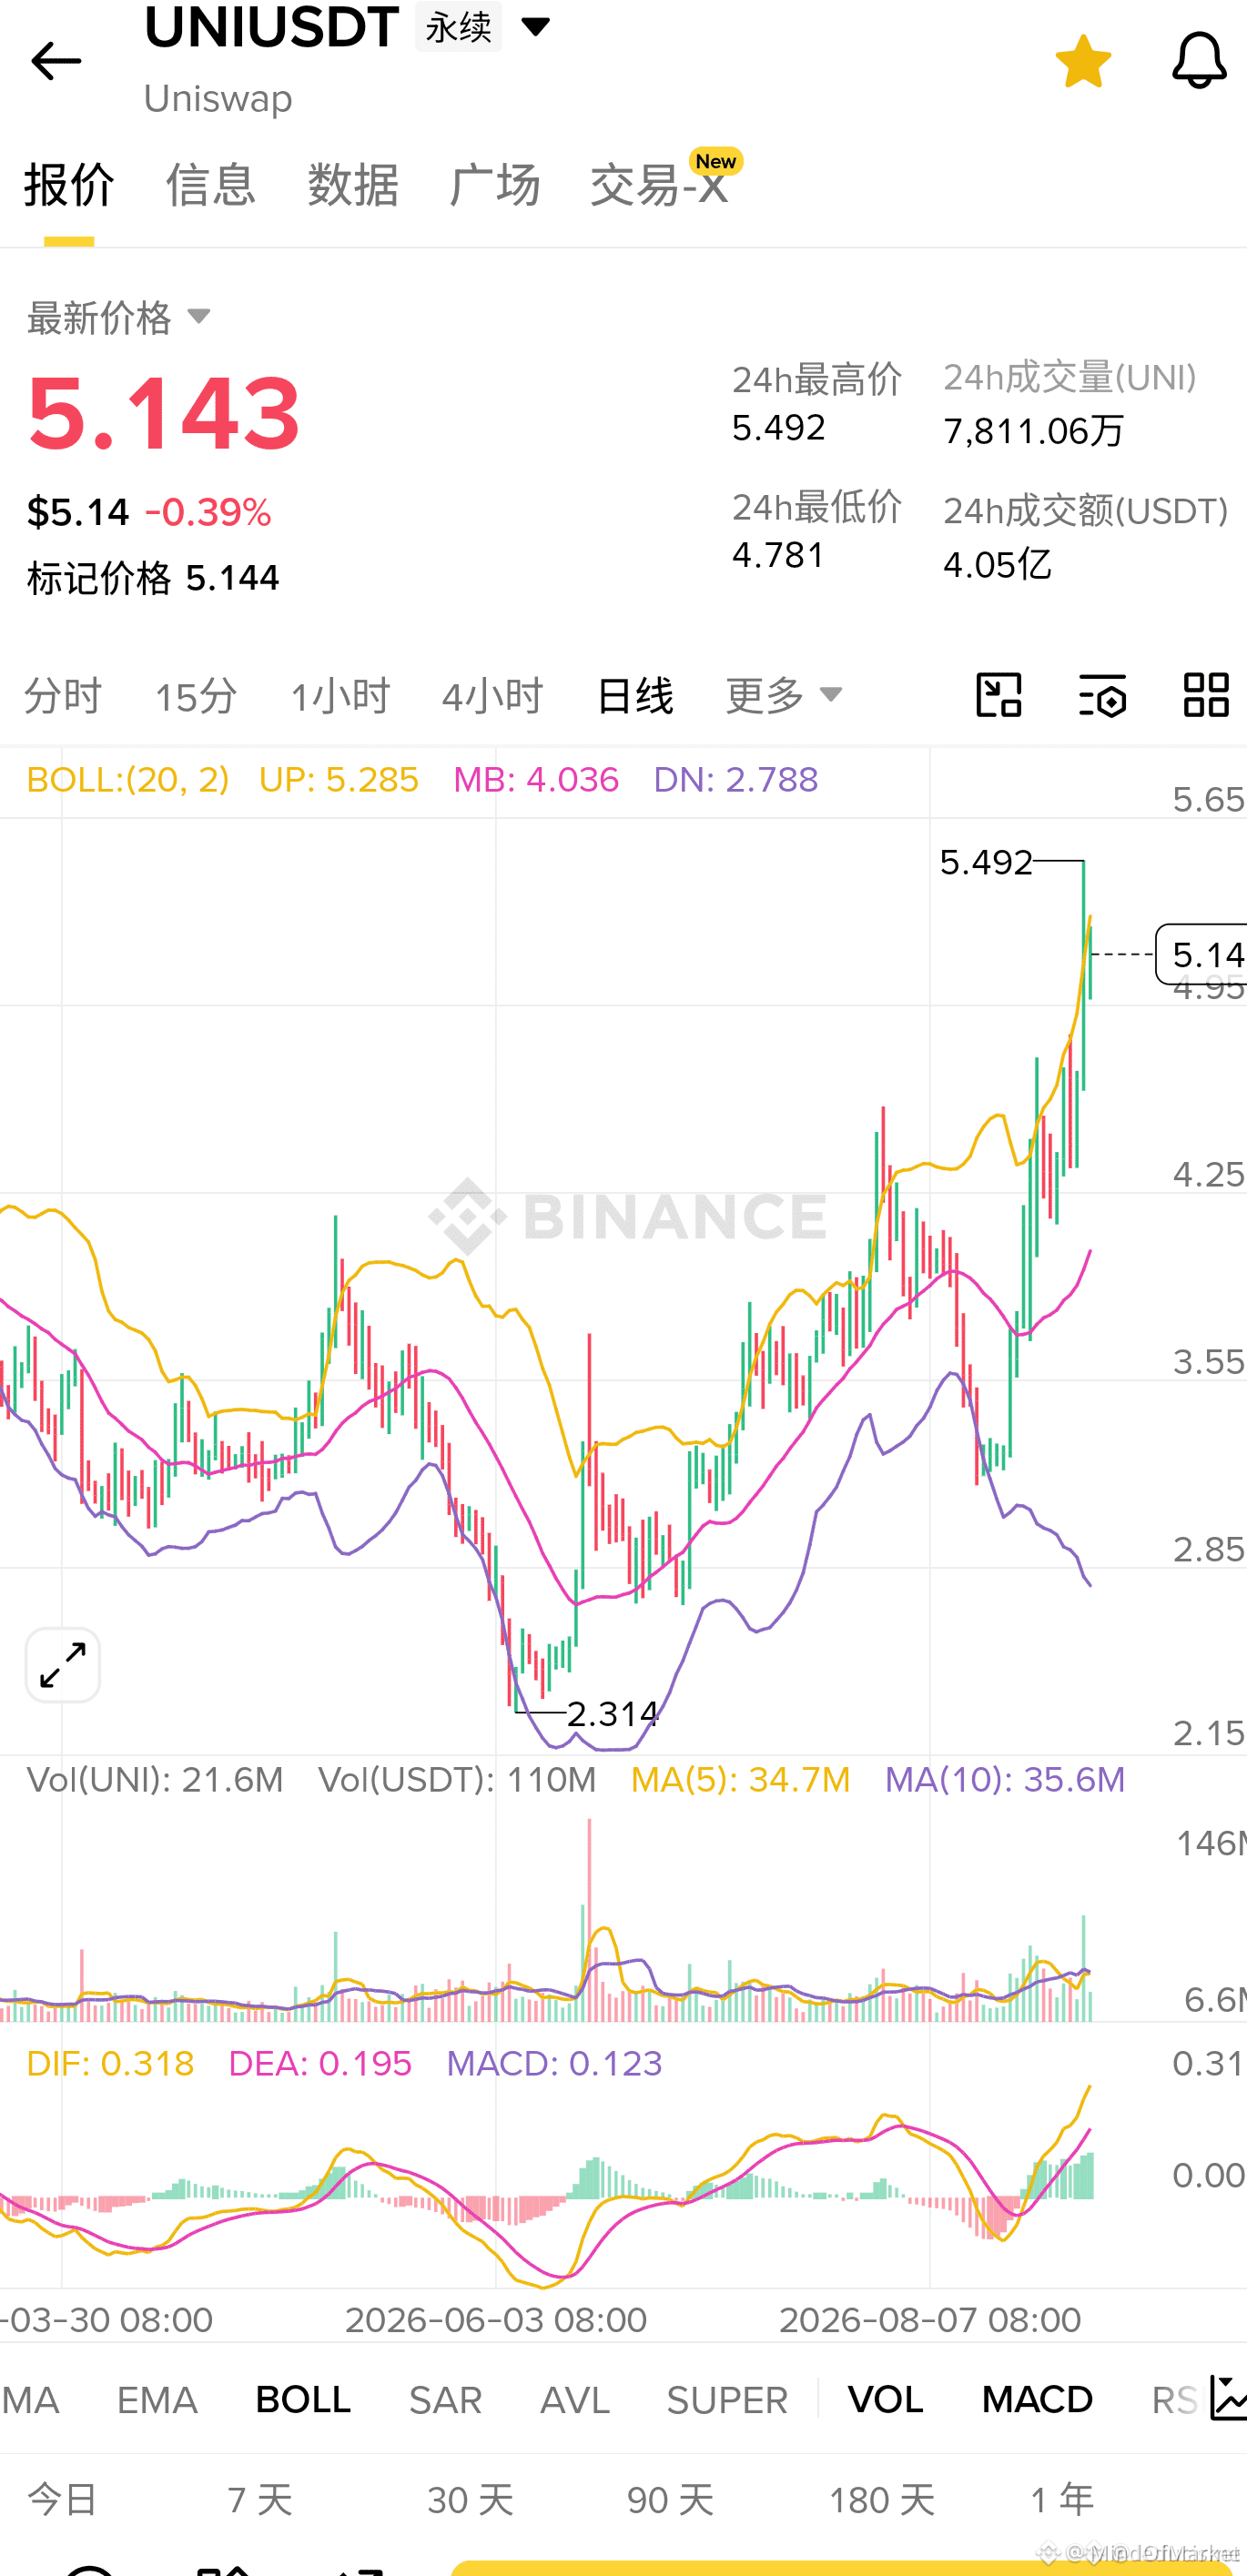The height and width of the screenshot is (2576, 1247).
Task: Select the 7 天 performance range
Action: click(260, 2500)
